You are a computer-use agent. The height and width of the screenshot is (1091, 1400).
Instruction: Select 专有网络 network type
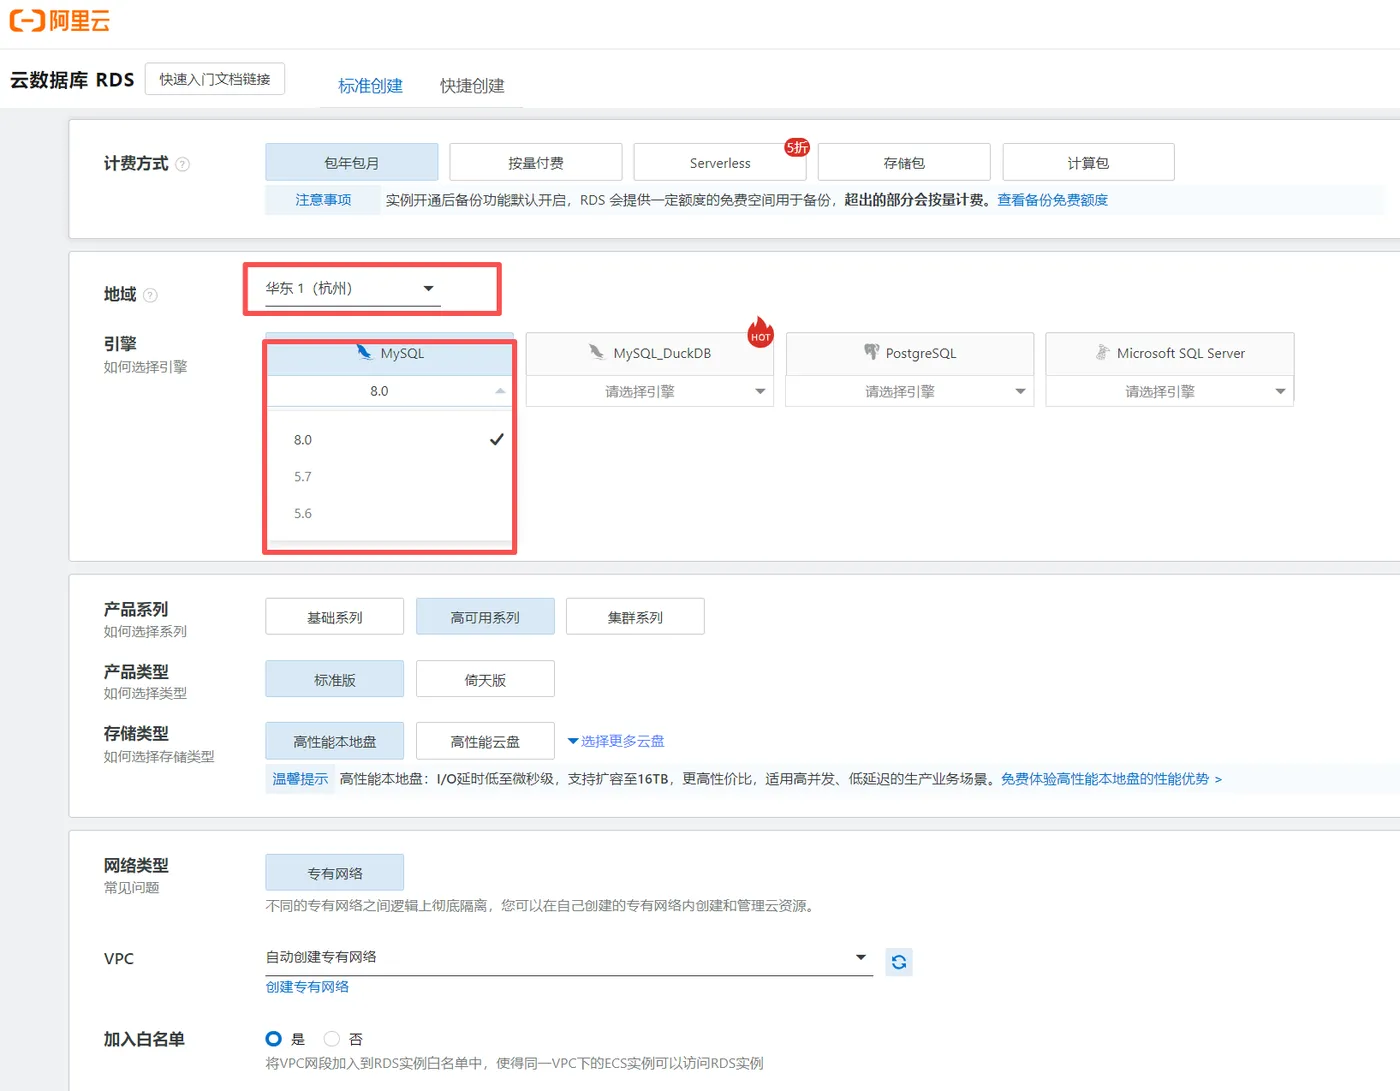tap(335, 873)
